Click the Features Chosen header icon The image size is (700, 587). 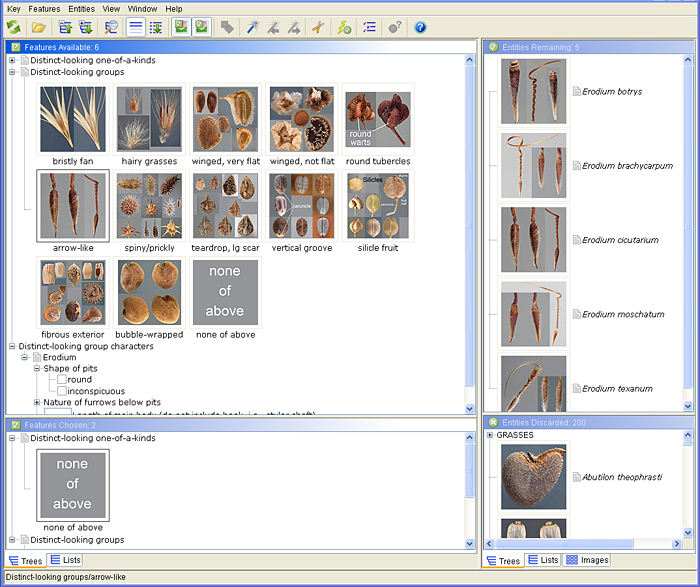[x=16, y=425]
